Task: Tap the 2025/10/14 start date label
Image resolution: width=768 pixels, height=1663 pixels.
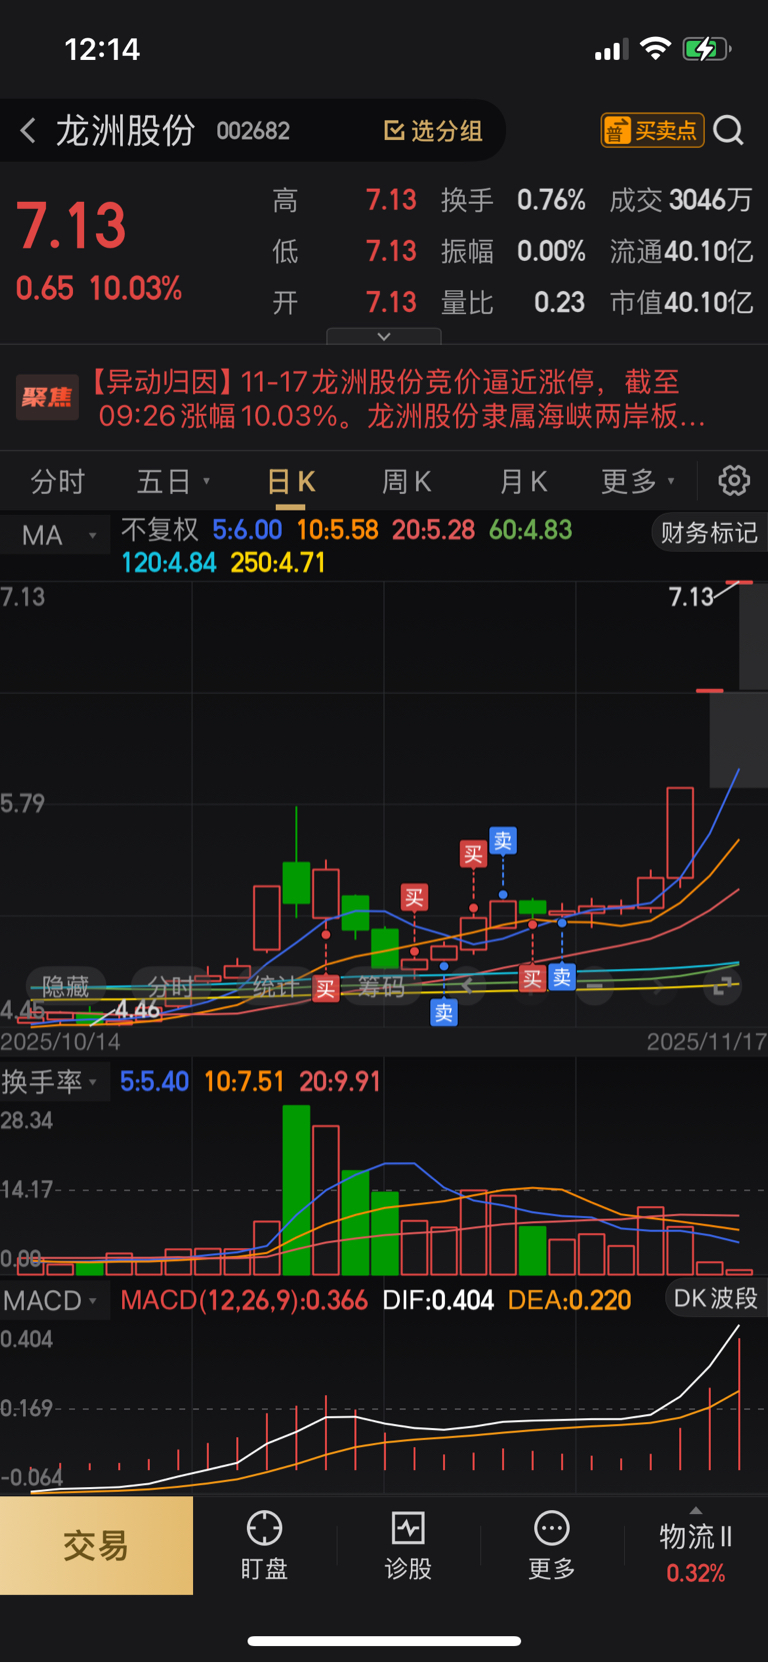Action: point(60,1042)
